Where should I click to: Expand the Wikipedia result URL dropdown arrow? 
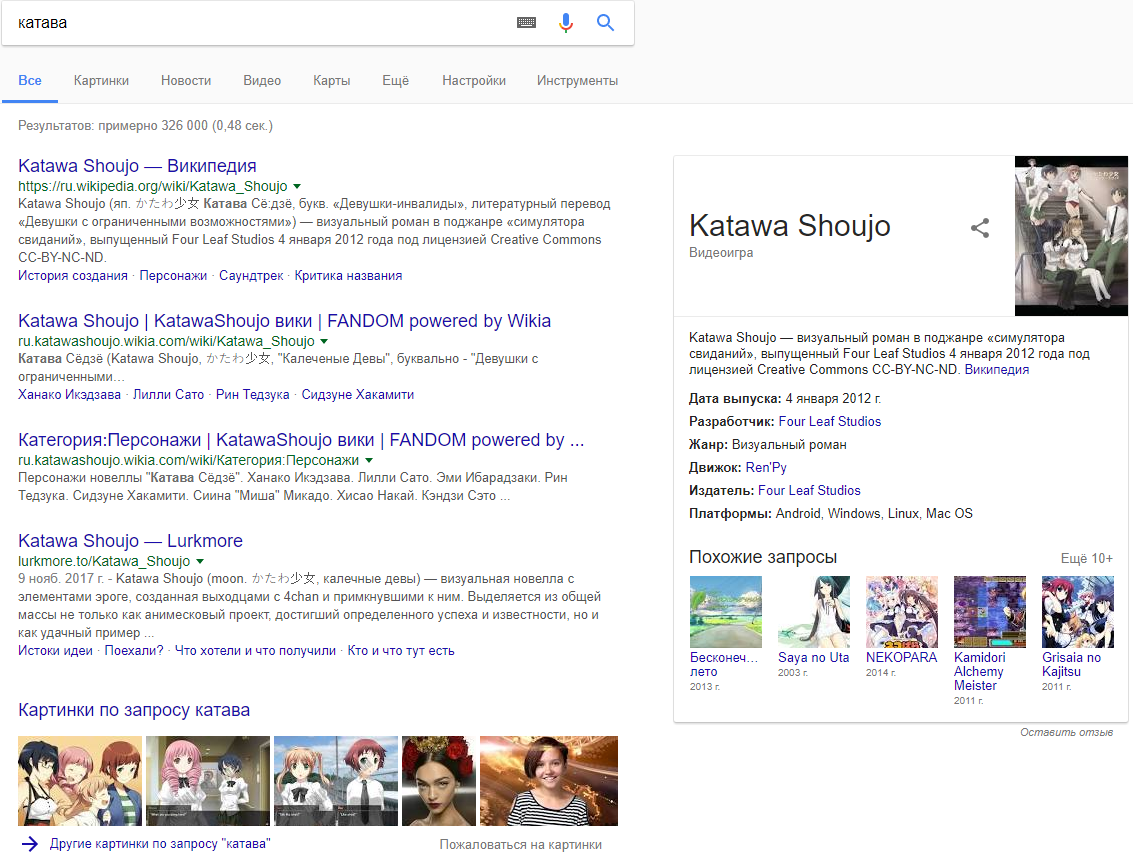pyautogui.click(x=297, y=186)
